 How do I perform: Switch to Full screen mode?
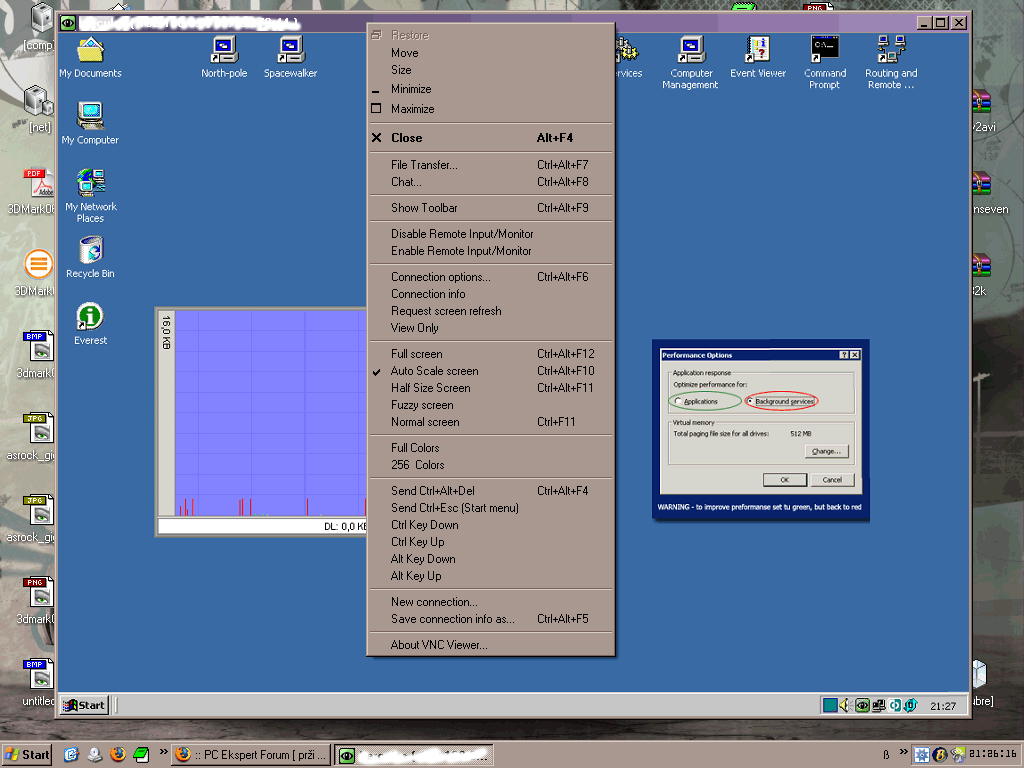416,354
